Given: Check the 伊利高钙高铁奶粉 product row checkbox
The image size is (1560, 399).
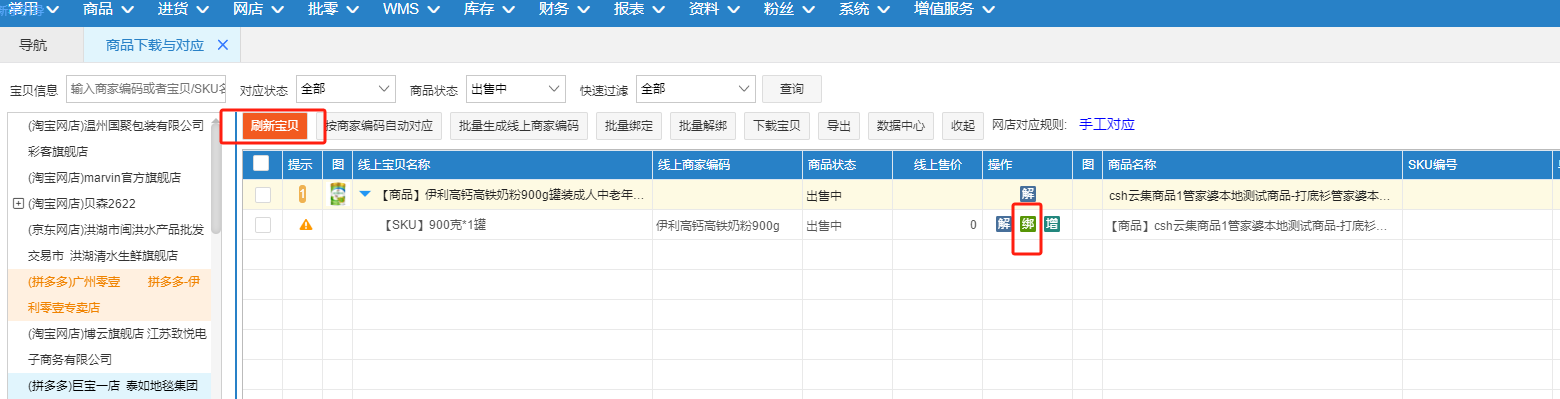Looking at the screenshot, I should point(263,194).
